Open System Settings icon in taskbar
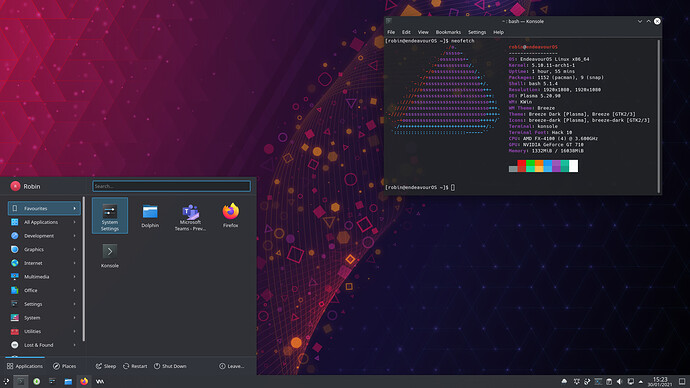 click(52, 381)
